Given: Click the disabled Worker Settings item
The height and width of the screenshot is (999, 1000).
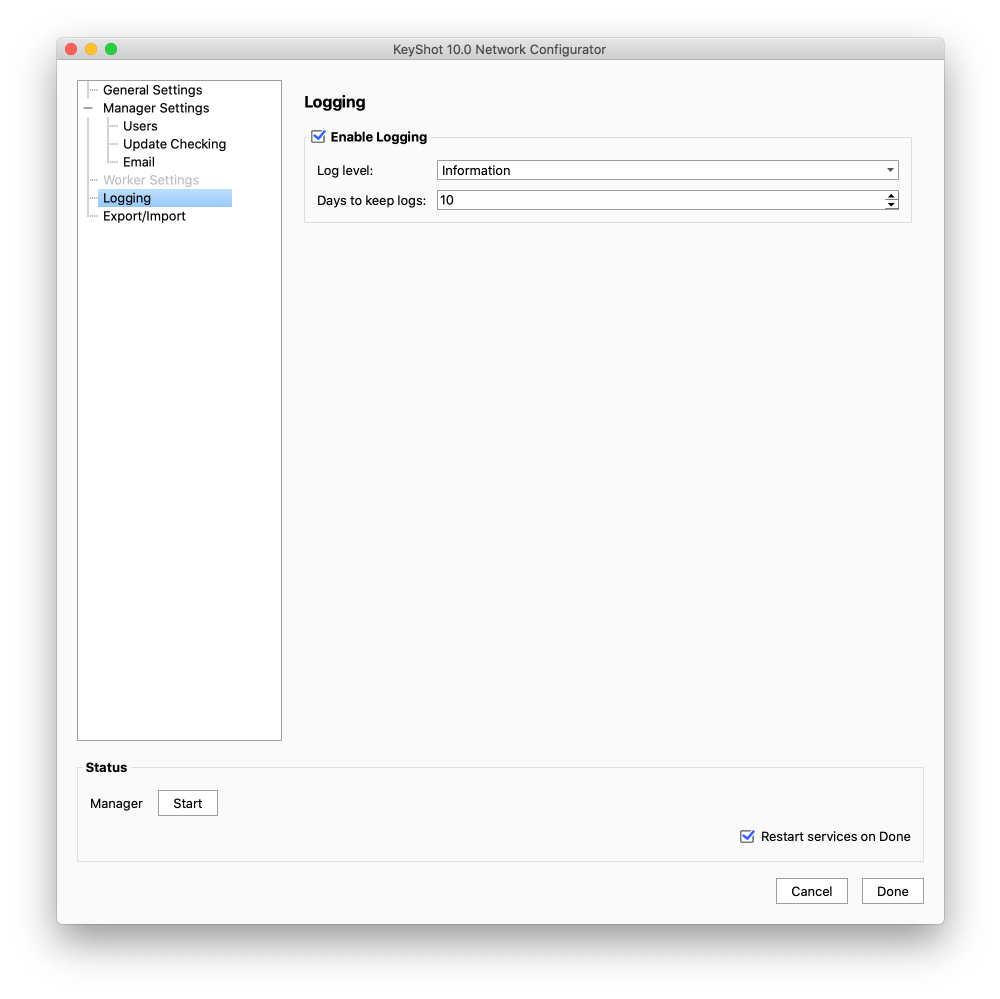Looking at the screenshot, I should tap(151, 180).
